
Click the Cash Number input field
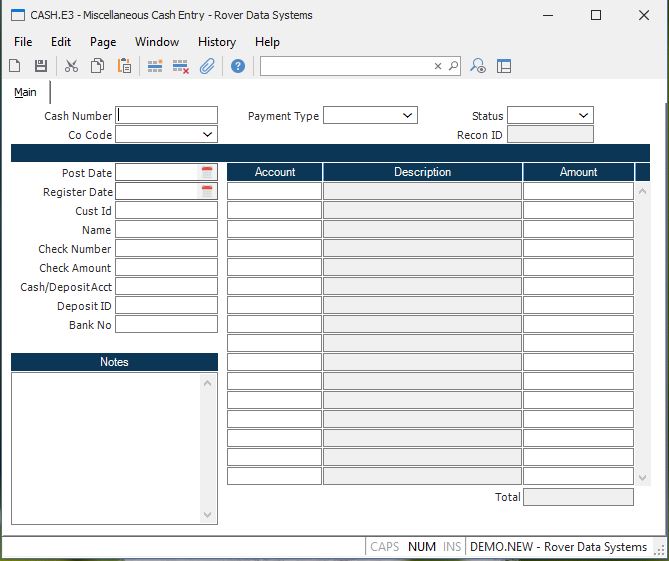pos(166,116)
